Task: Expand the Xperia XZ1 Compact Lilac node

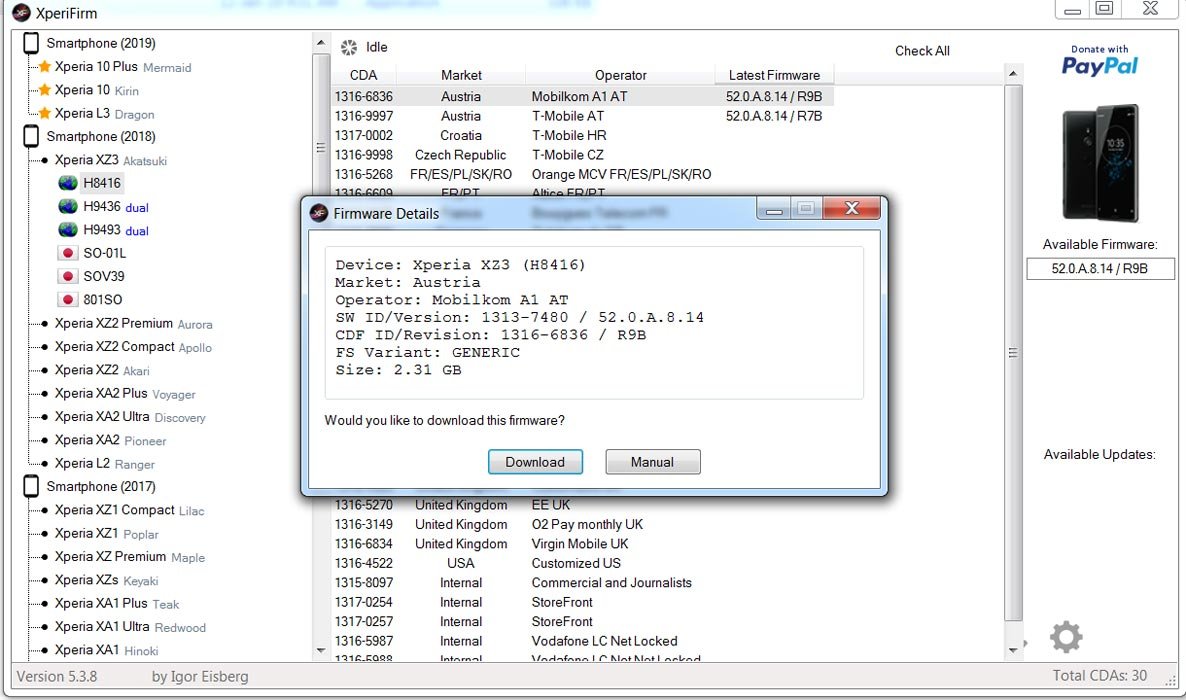Action: click(44, 510)
